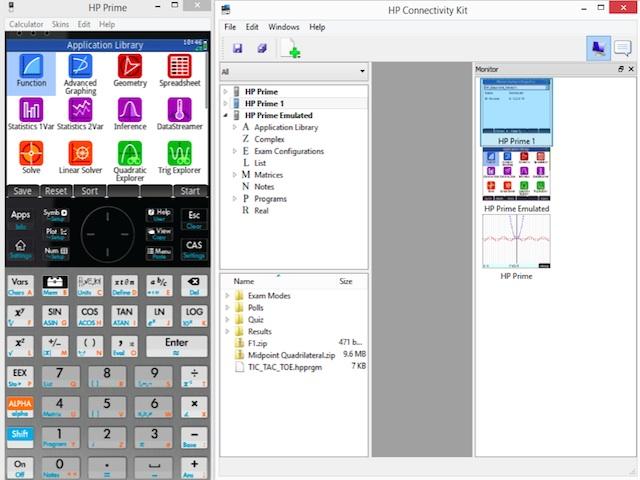
Task: Open the Spreadsheet app icon
Action: [180, 71]
